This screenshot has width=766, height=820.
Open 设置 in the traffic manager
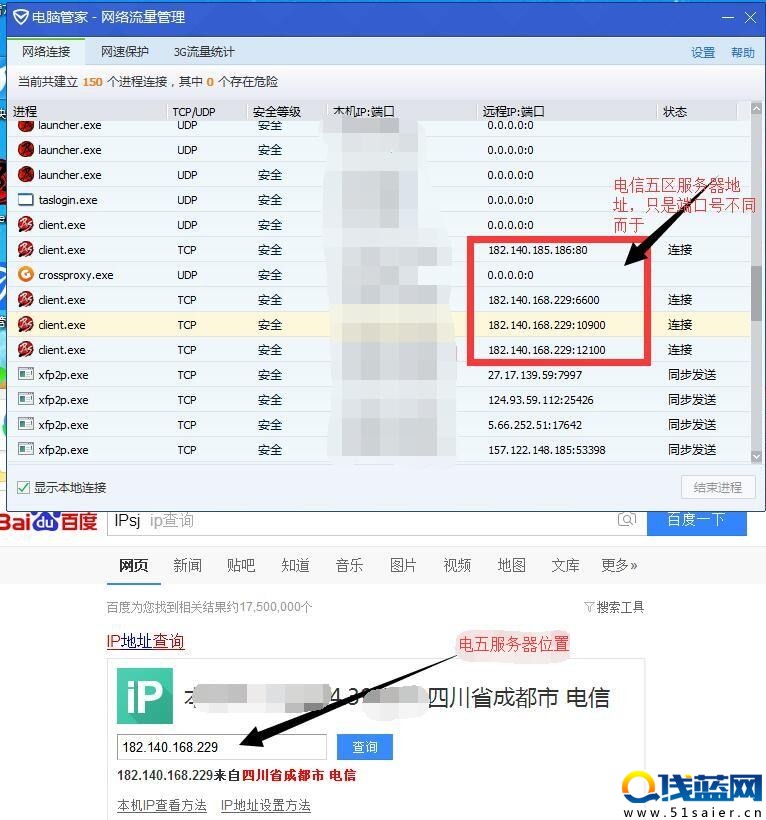(703, 53)
